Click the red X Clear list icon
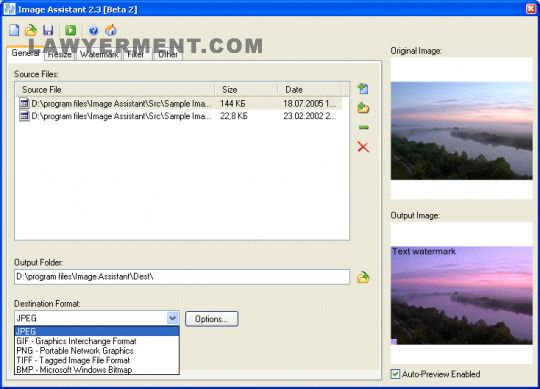The height and width of the screenshot is (389, 540). point(363,147)
